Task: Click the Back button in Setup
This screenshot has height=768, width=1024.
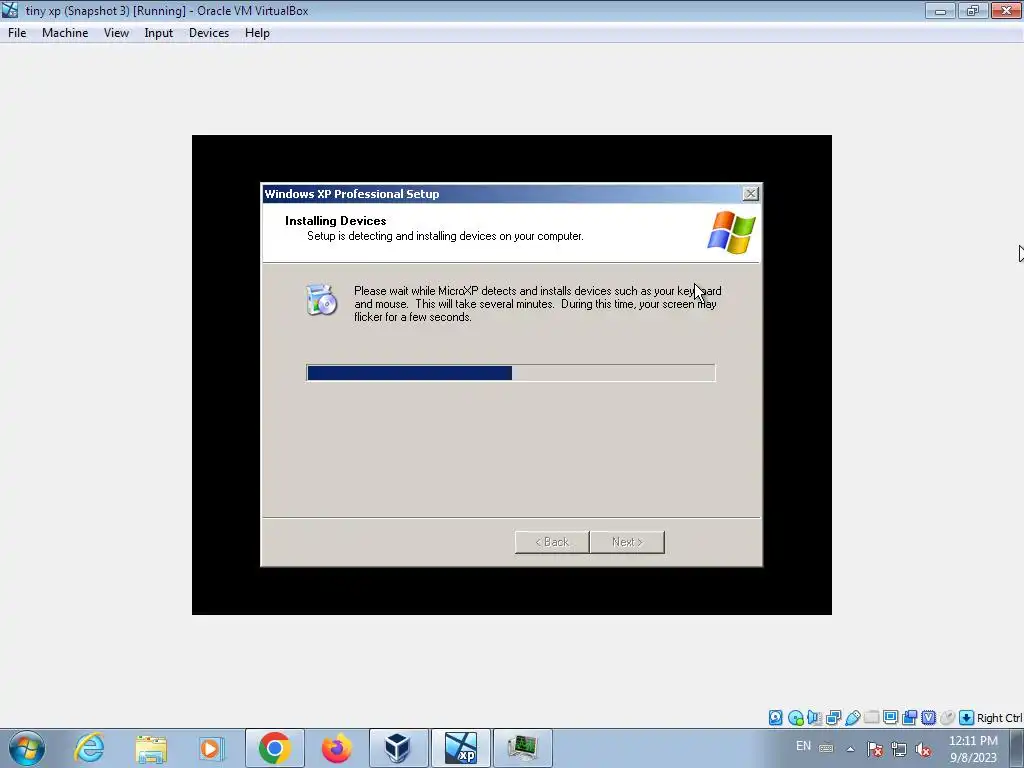Action: click(552, 542)
